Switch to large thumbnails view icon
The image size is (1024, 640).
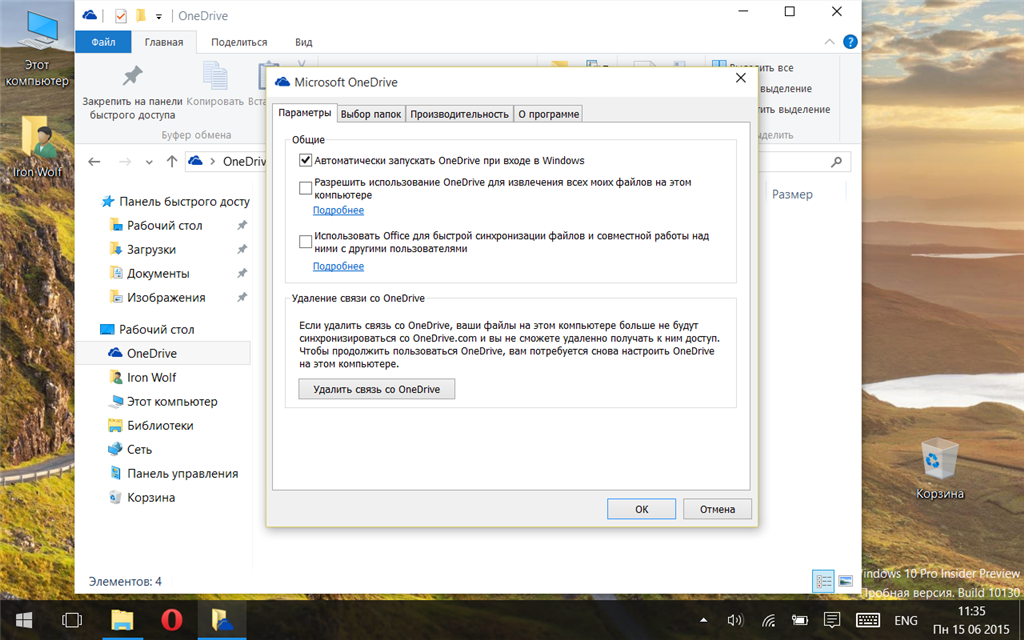click(x=845, y=581)
